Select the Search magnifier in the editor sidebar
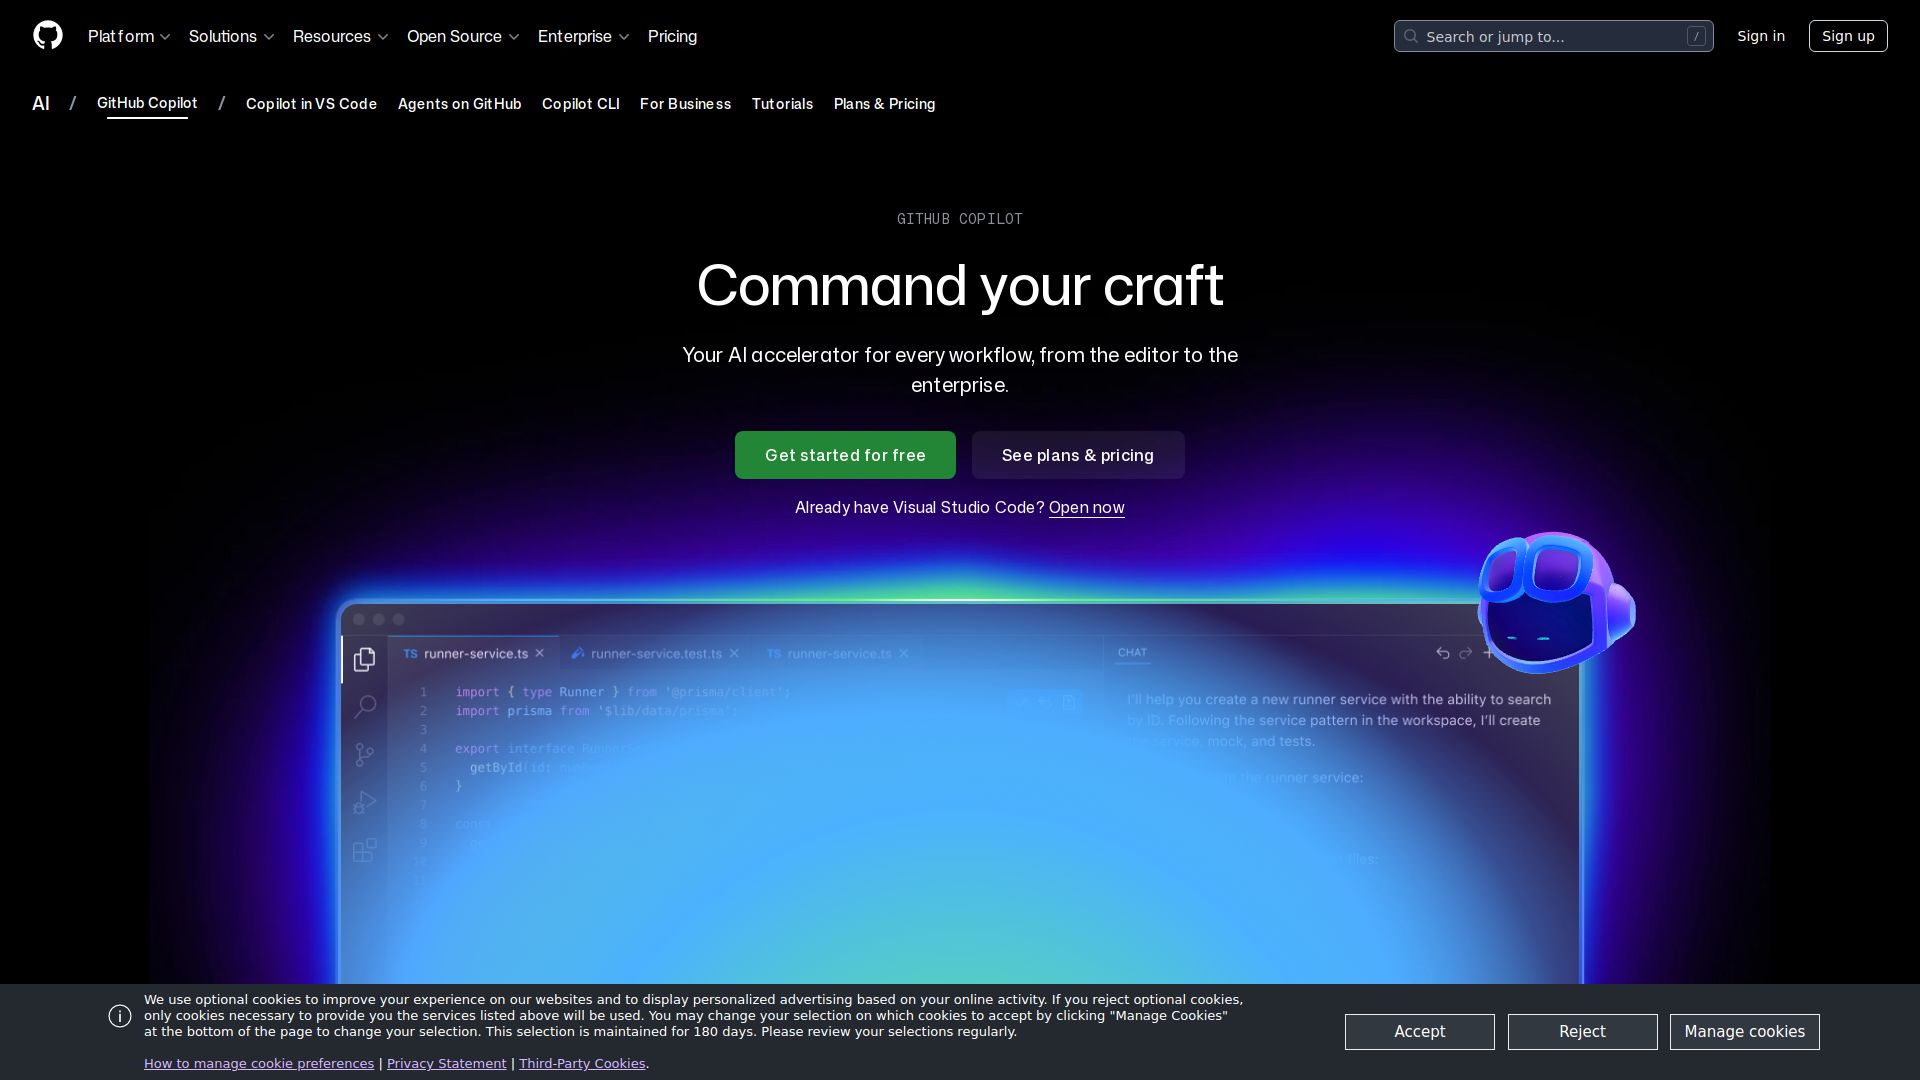The width and height of the screenshot is (1920, 1080). (x=364, y=706)
